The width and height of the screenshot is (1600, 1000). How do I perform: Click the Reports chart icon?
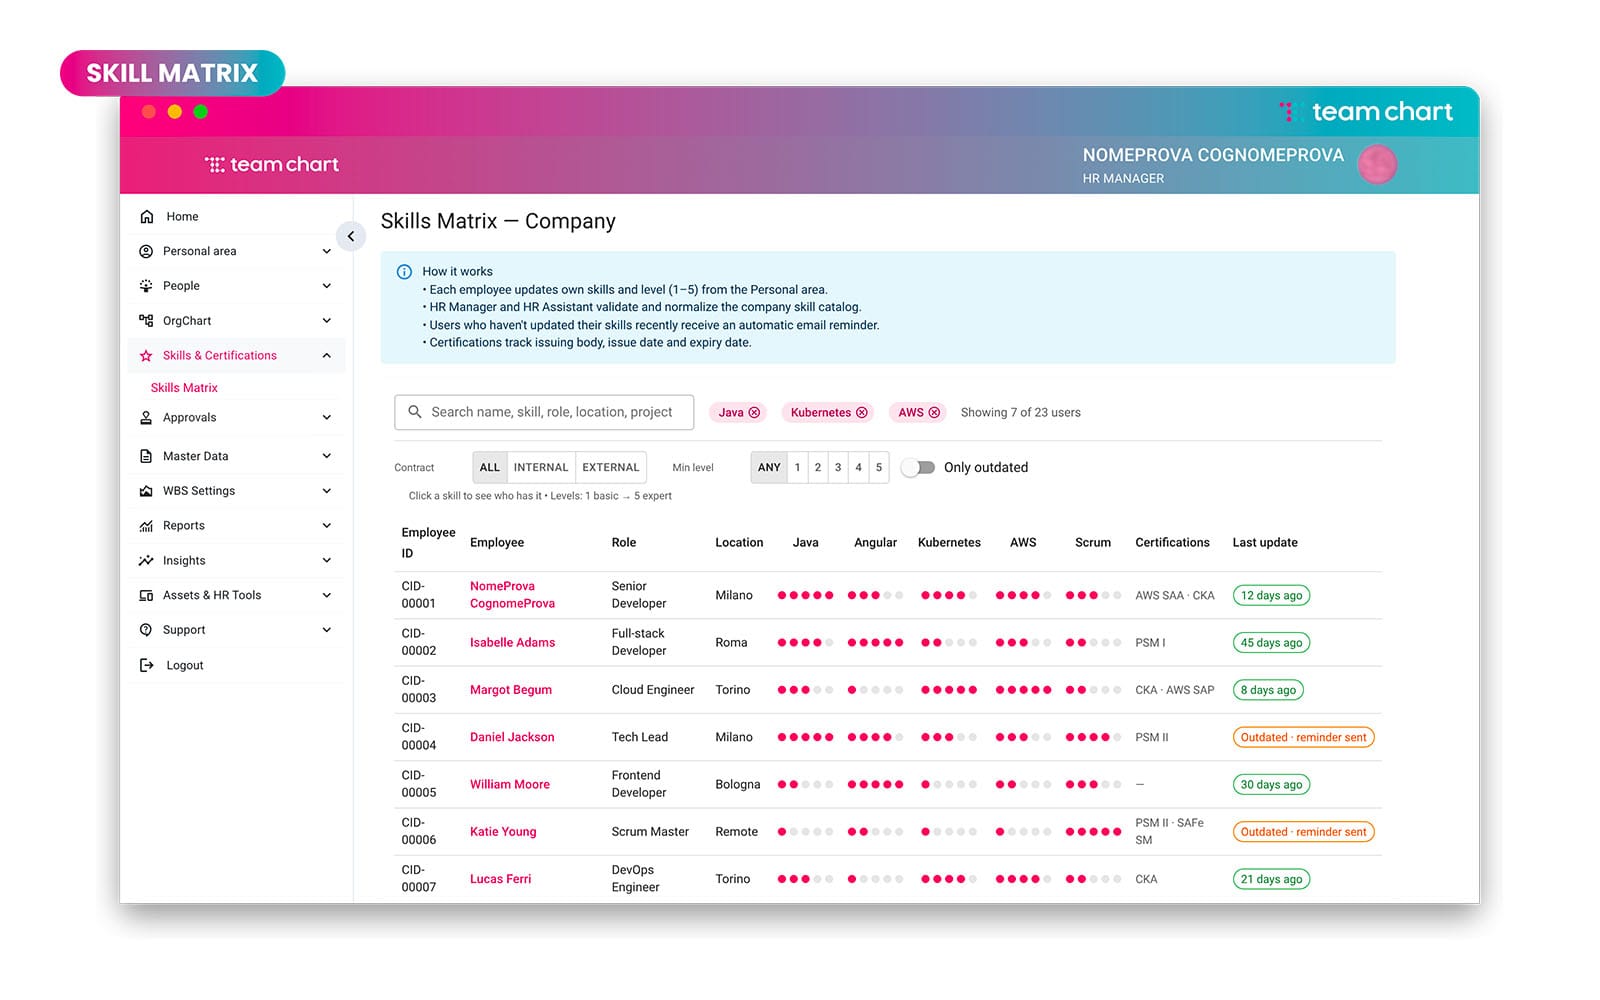click(x=146, y=526)
